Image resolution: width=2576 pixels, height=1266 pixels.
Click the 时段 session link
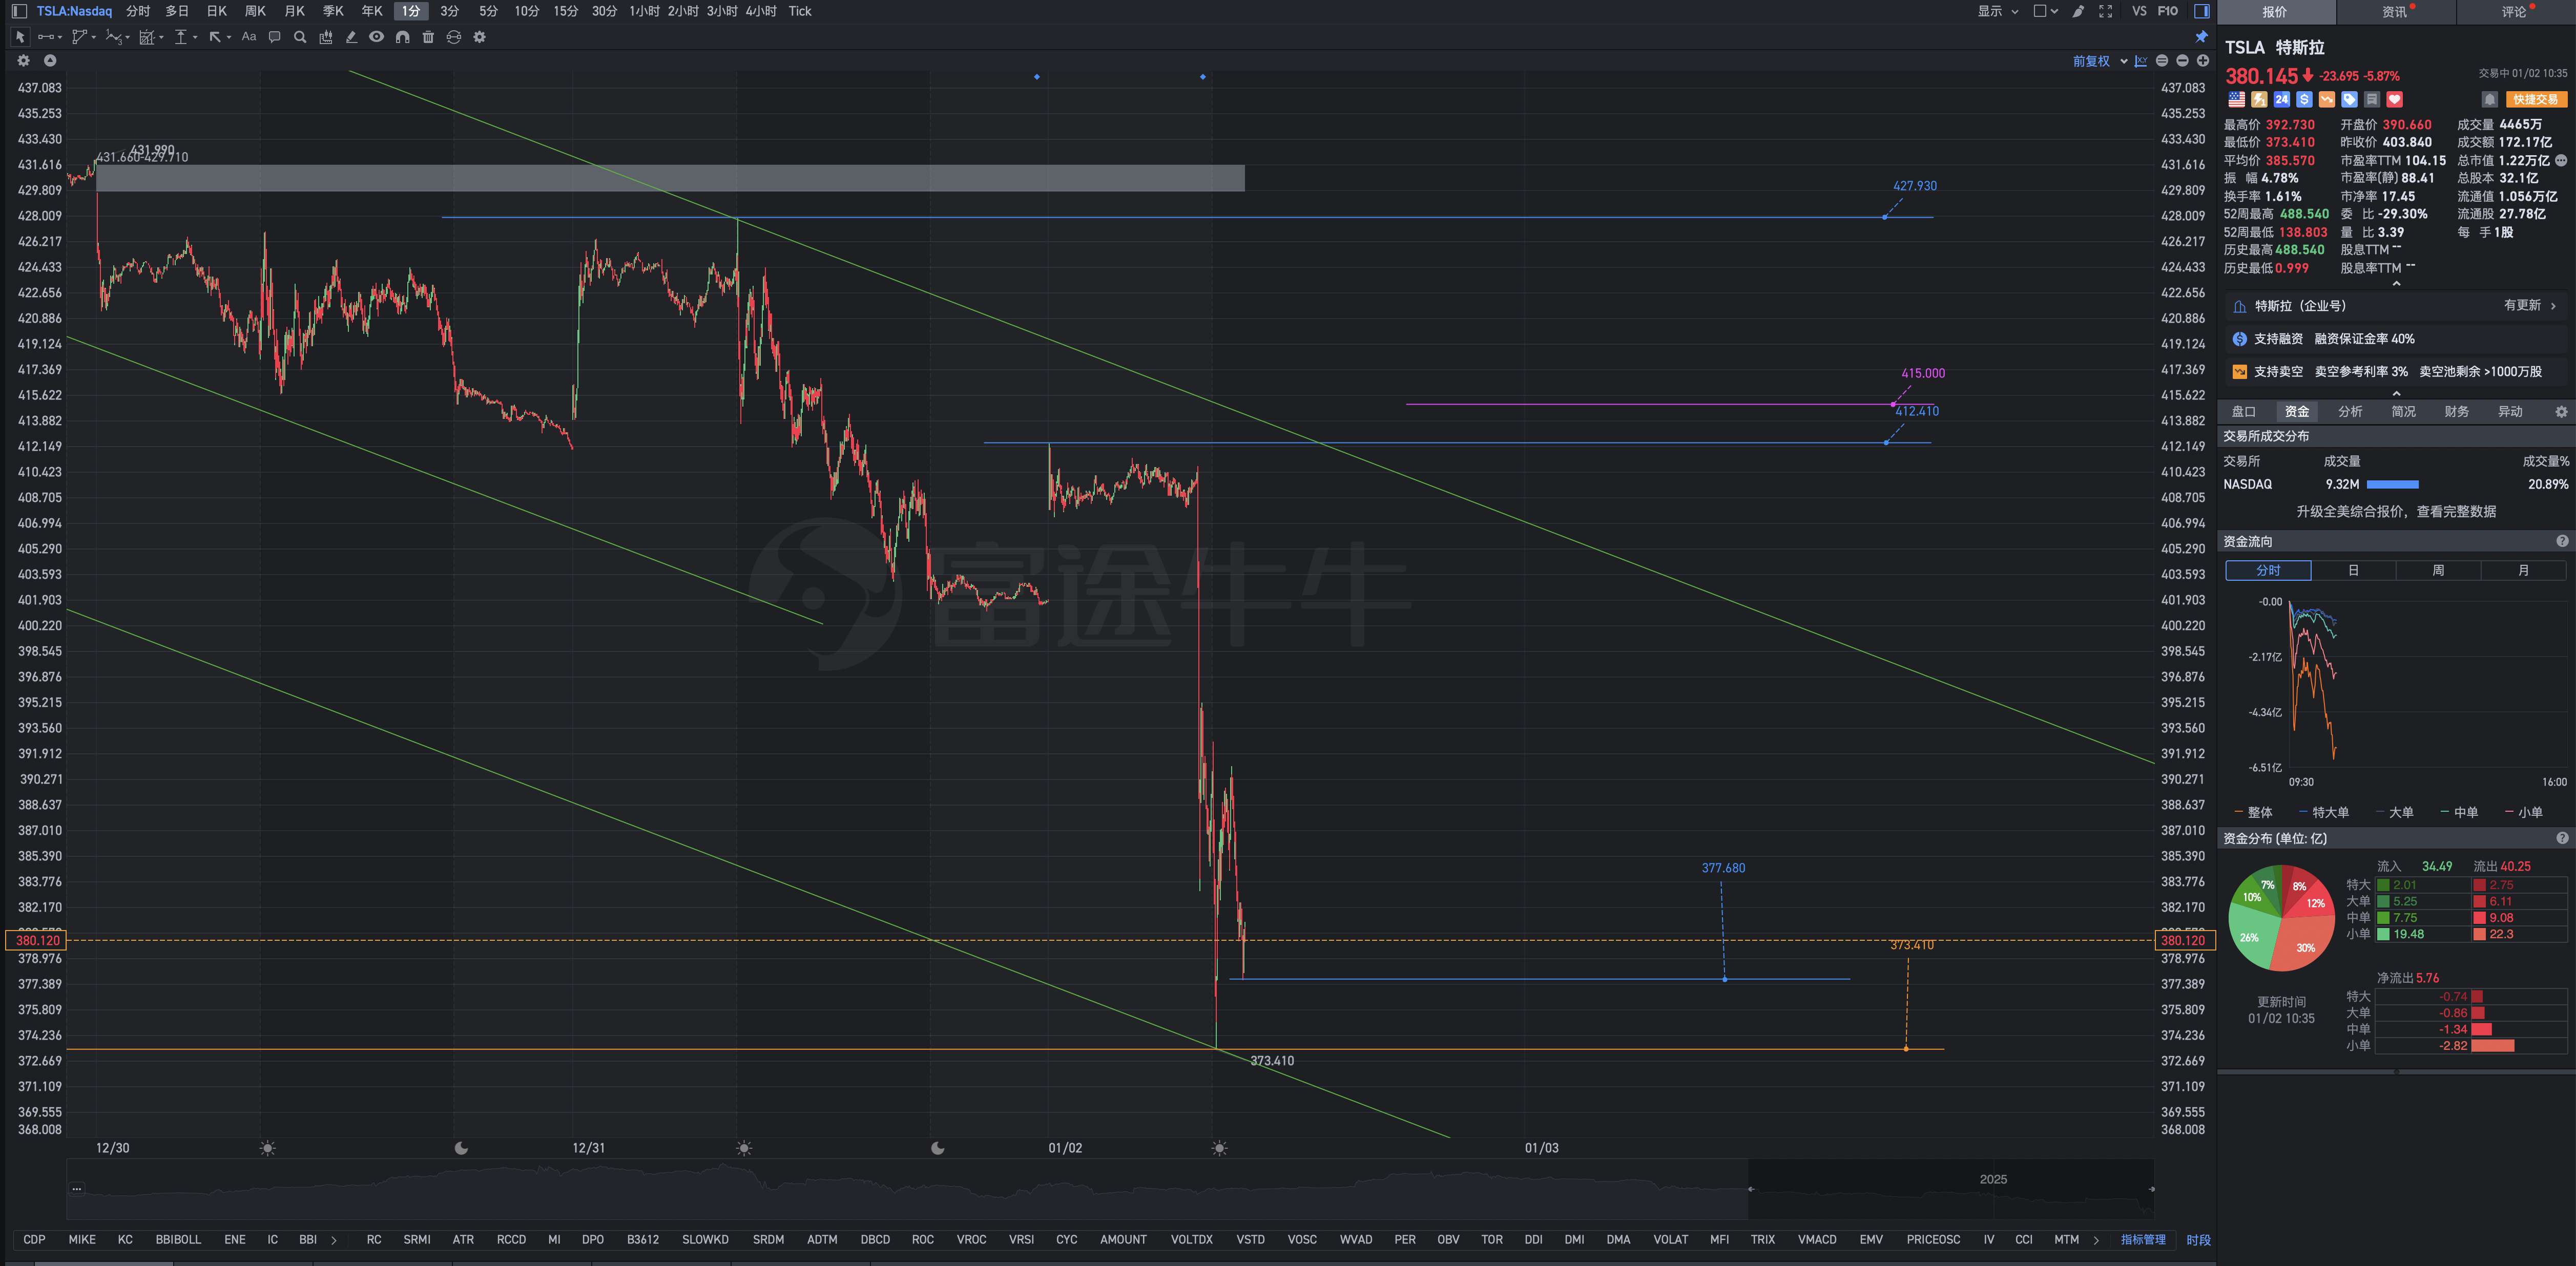2198,1240
